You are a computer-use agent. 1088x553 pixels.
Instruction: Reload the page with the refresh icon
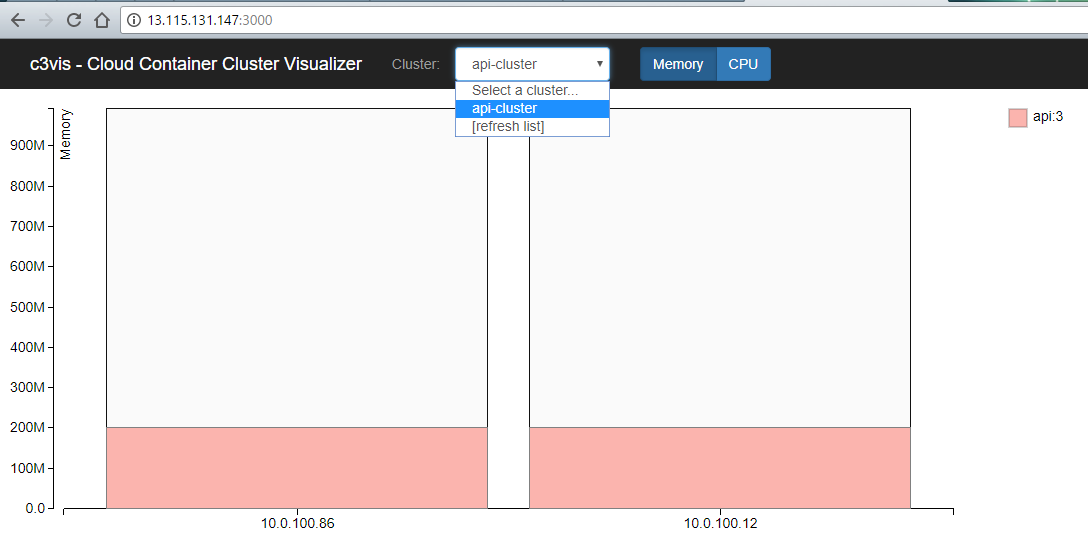tap(74, 20)
